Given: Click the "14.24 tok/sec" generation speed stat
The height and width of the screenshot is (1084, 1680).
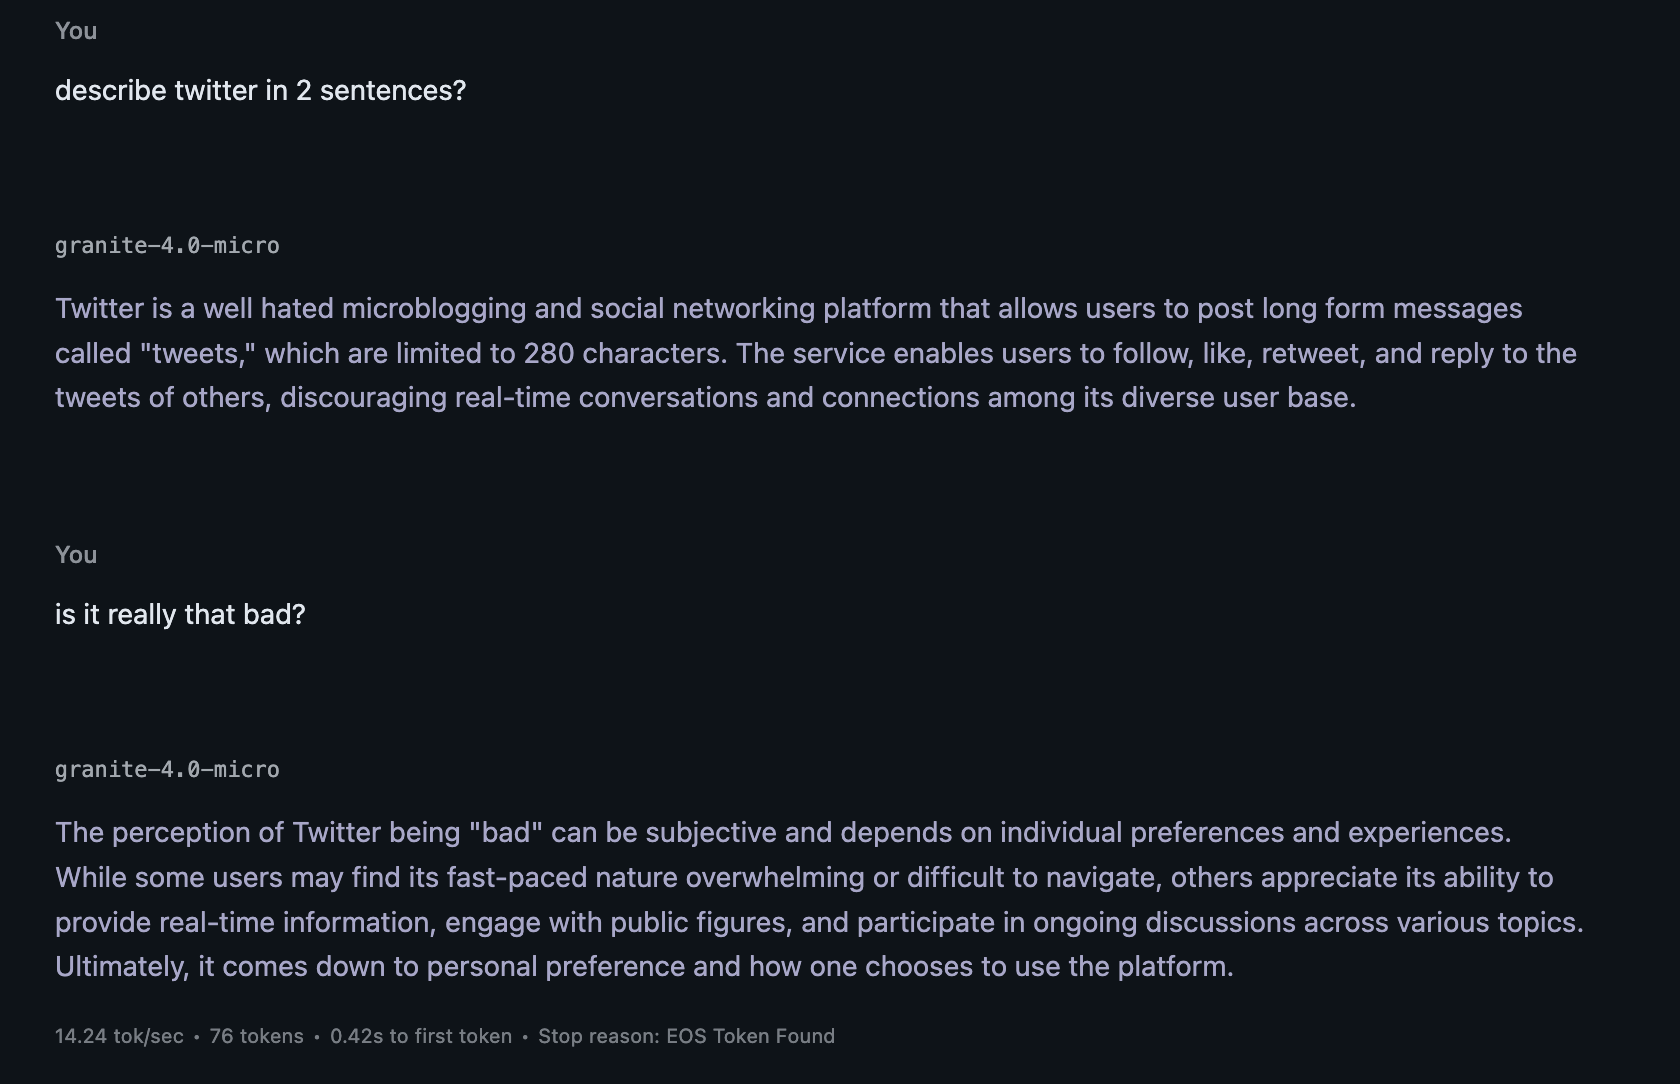Looking at the screenshot, I should coord(119,1037).
